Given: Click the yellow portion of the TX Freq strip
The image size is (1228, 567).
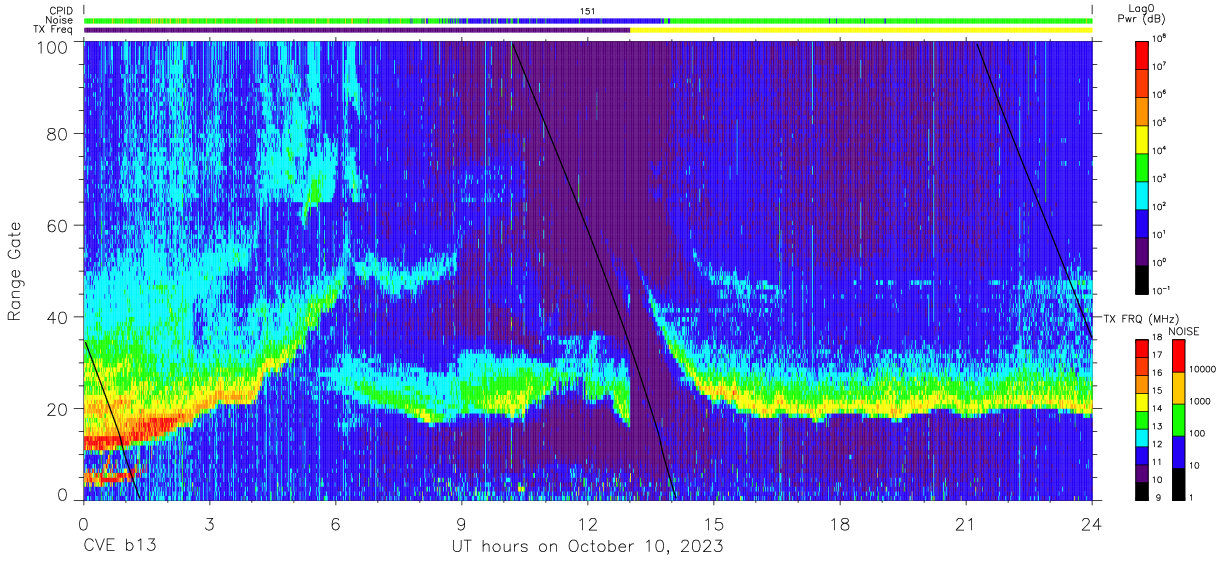Looking at the screenshot, I should 861,30.
